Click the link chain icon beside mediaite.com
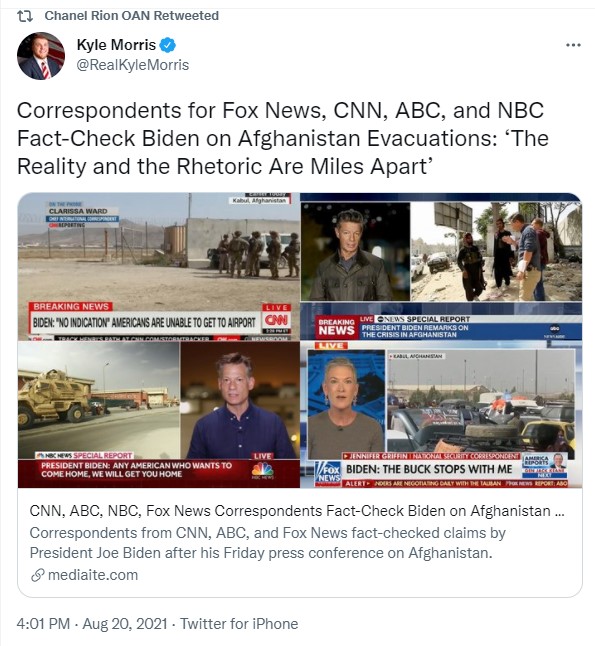 (37, 575)
